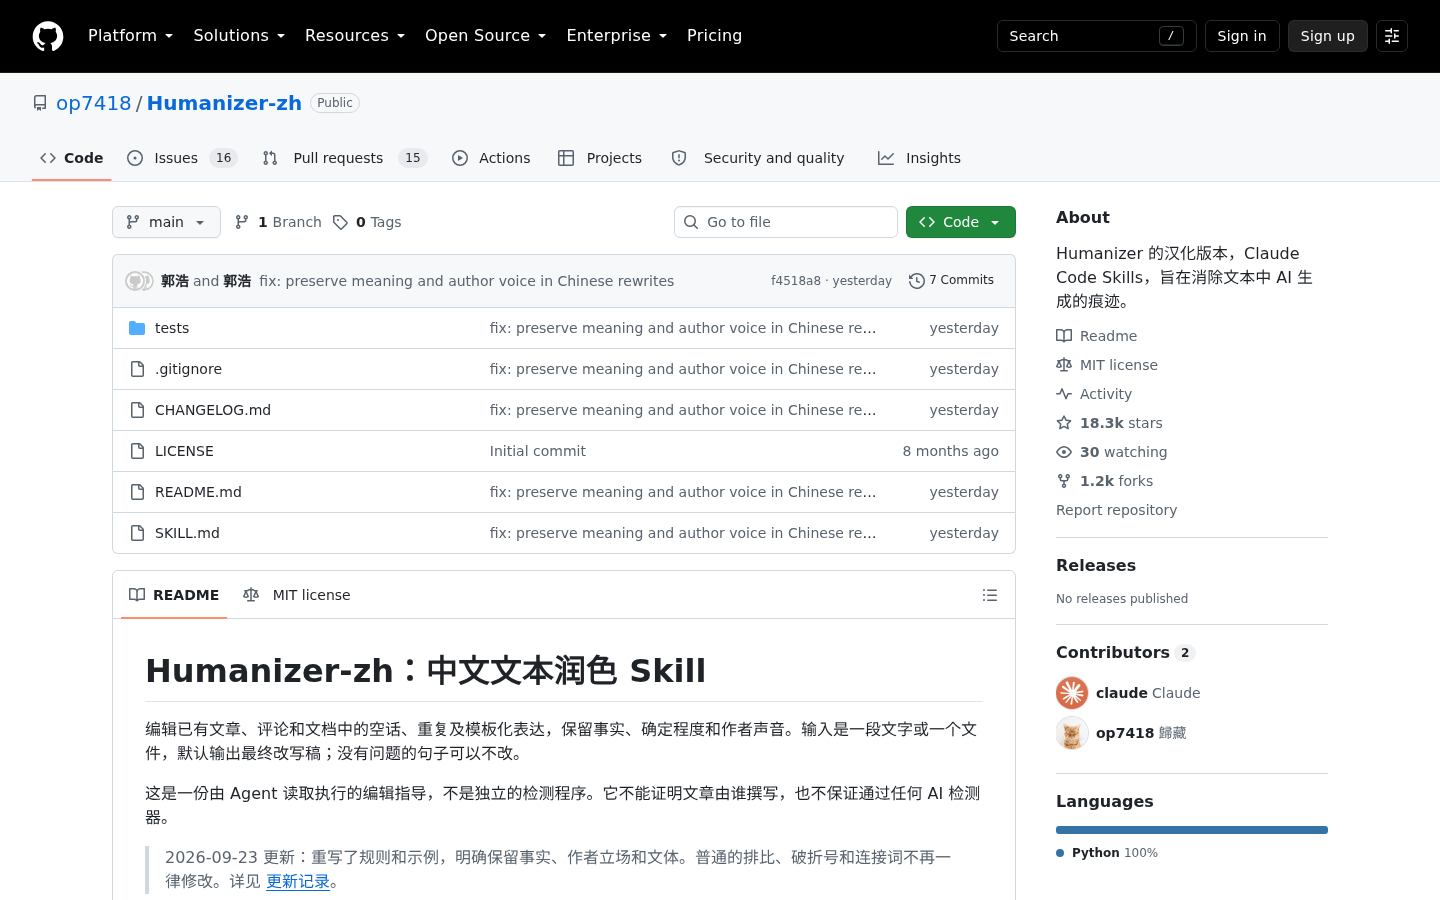Click the Sign up button
The width and height of the screenshot is (1440, 900).
(1327, 36)
